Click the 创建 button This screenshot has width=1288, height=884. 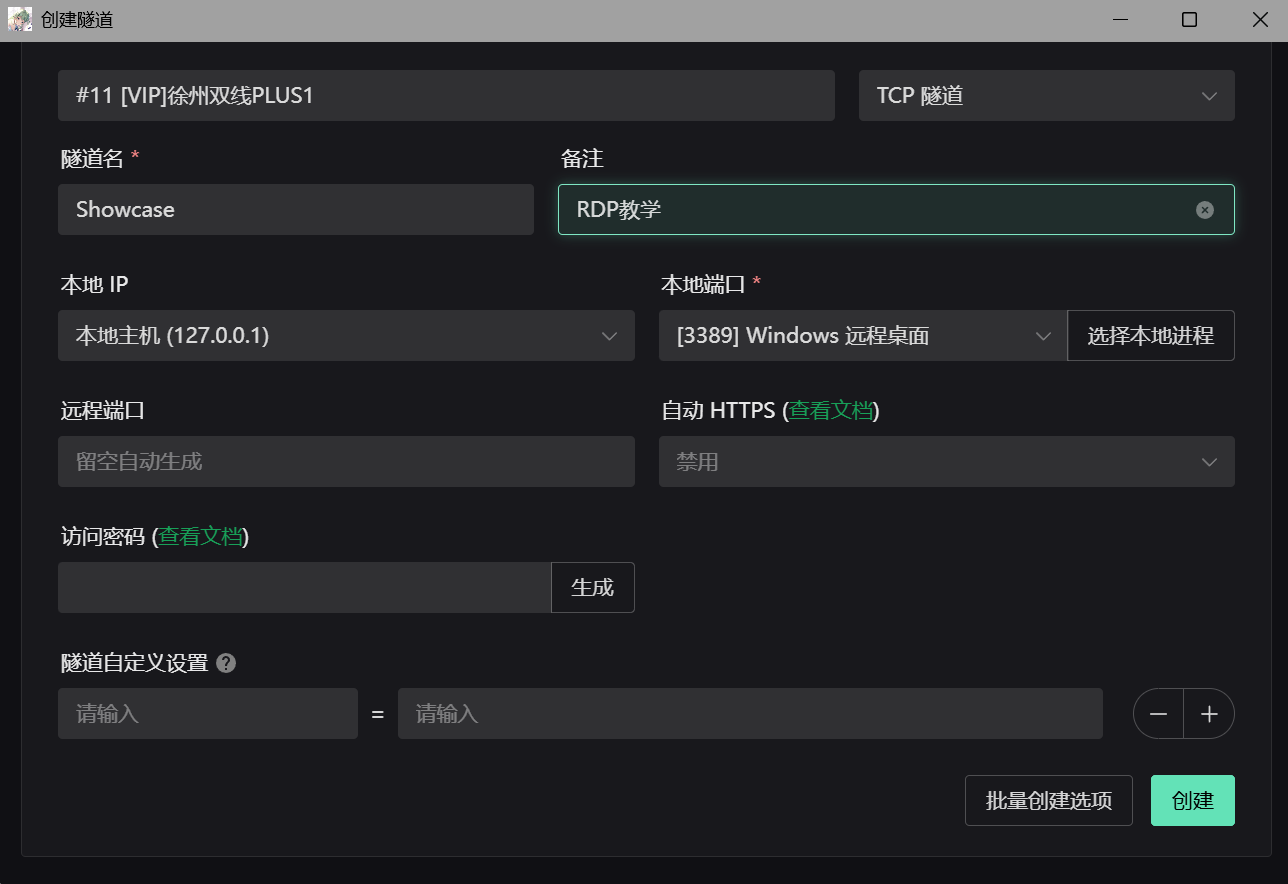(1192, 801)
